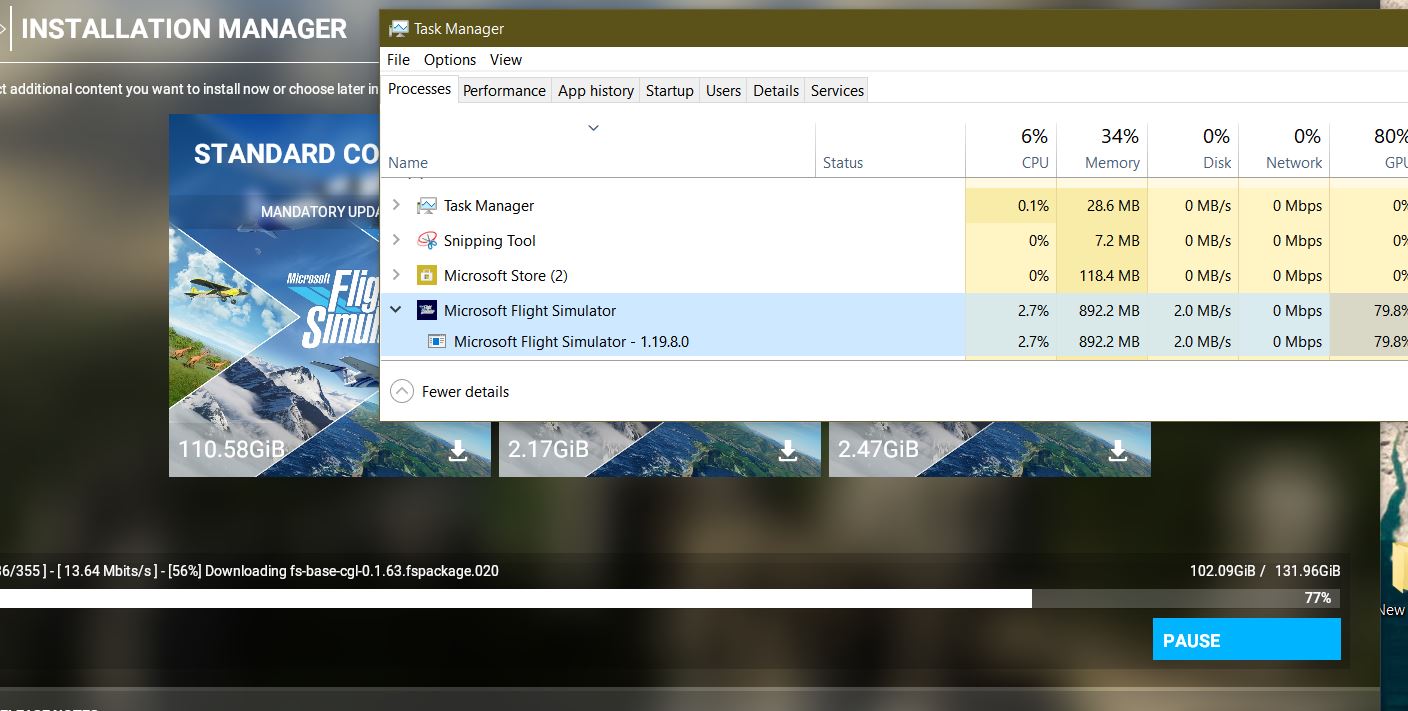Sort by Memory column header
Viewport: 1408px width, 711px height.
click(x=1102, y=150)
